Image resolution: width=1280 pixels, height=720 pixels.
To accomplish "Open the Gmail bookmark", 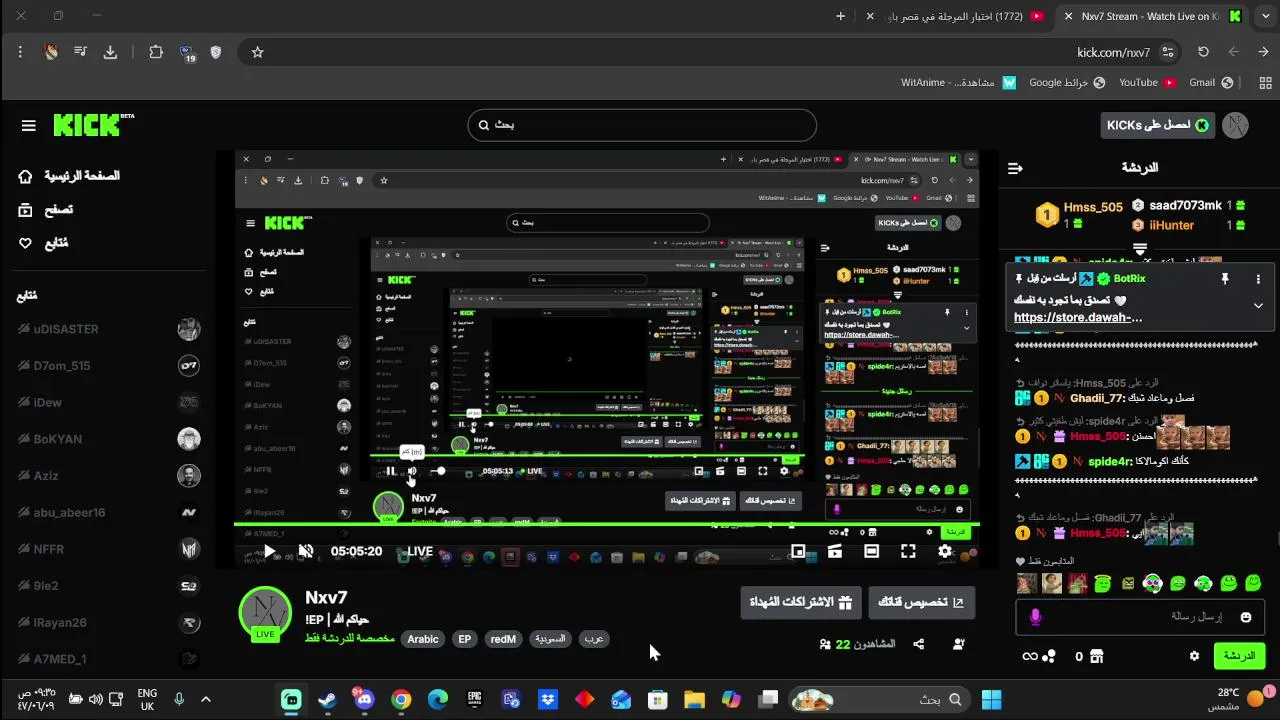I will click(1211, 83).
